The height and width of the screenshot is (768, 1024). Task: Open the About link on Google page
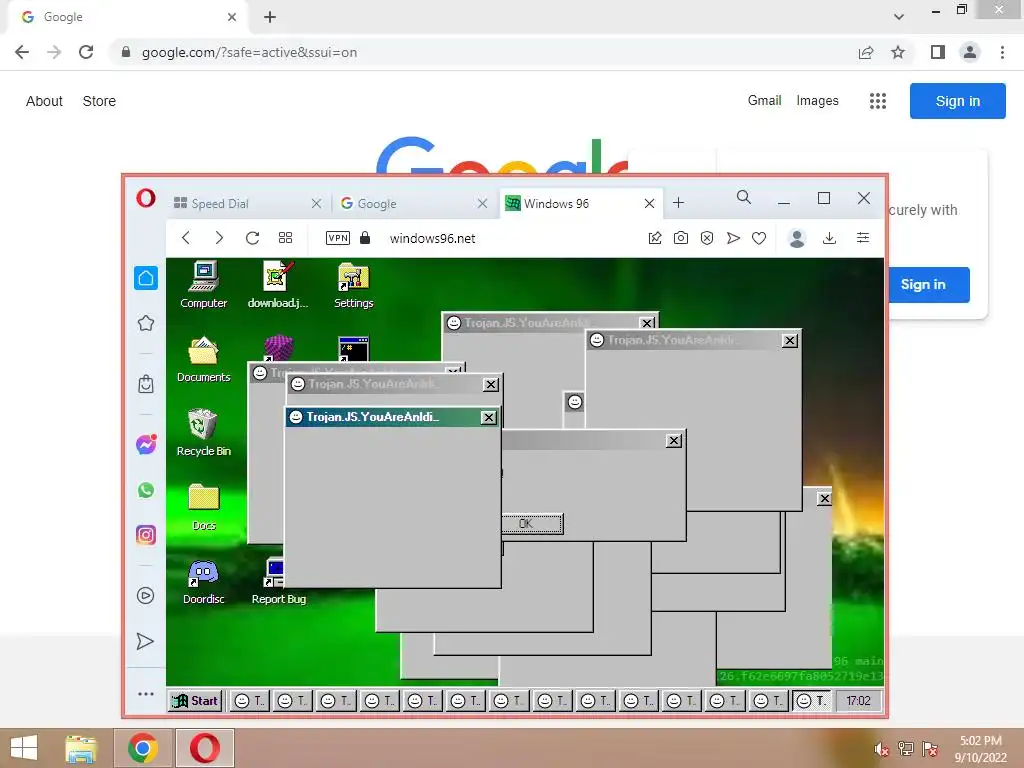44,101
